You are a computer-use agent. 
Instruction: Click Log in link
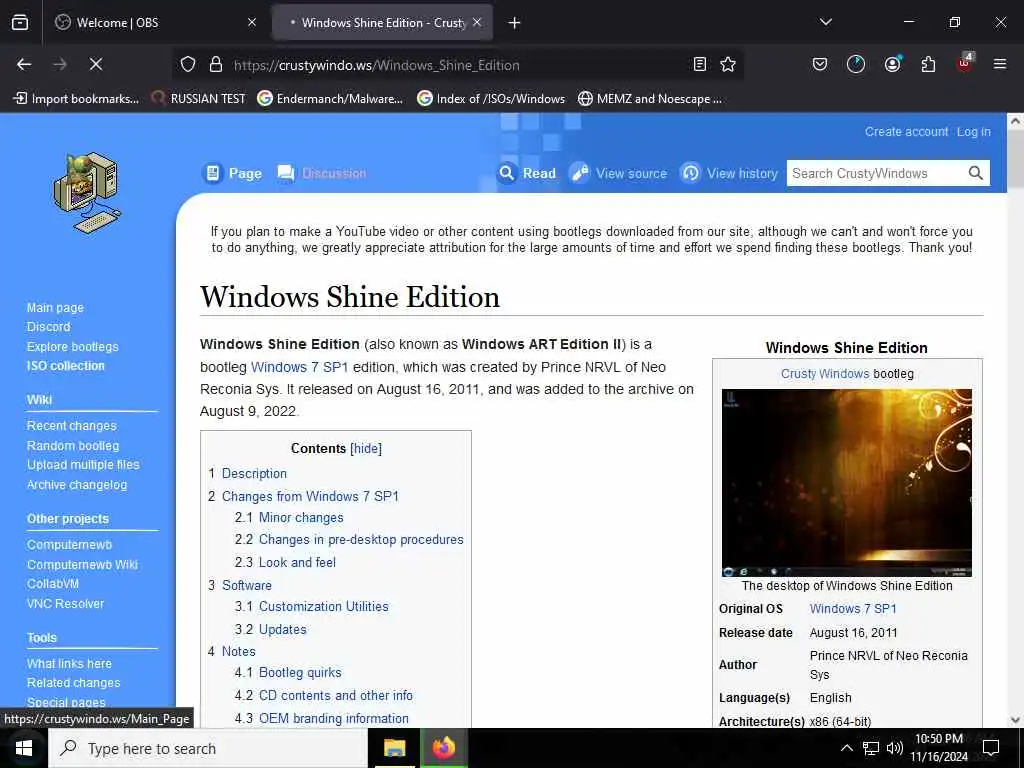(x=974, y=131)
